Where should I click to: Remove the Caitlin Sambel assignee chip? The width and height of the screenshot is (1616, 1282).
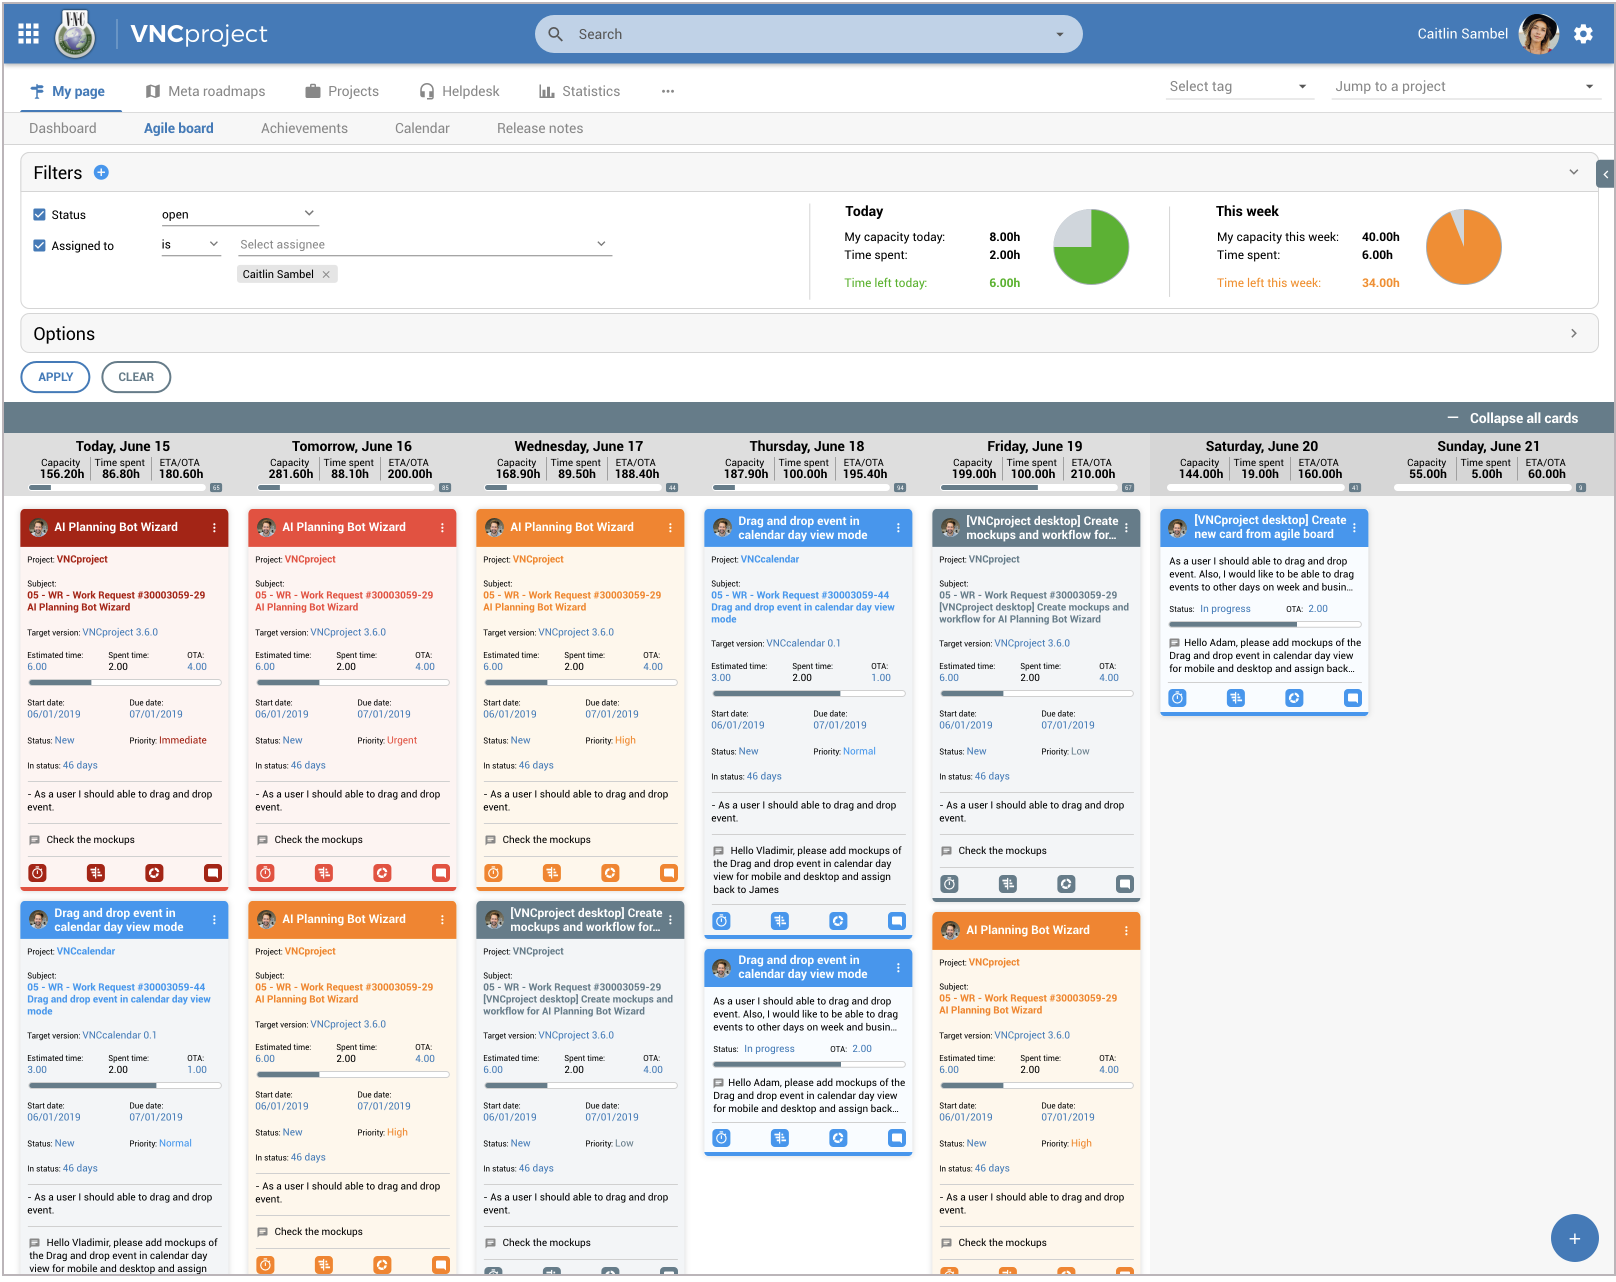click(326, 274)
